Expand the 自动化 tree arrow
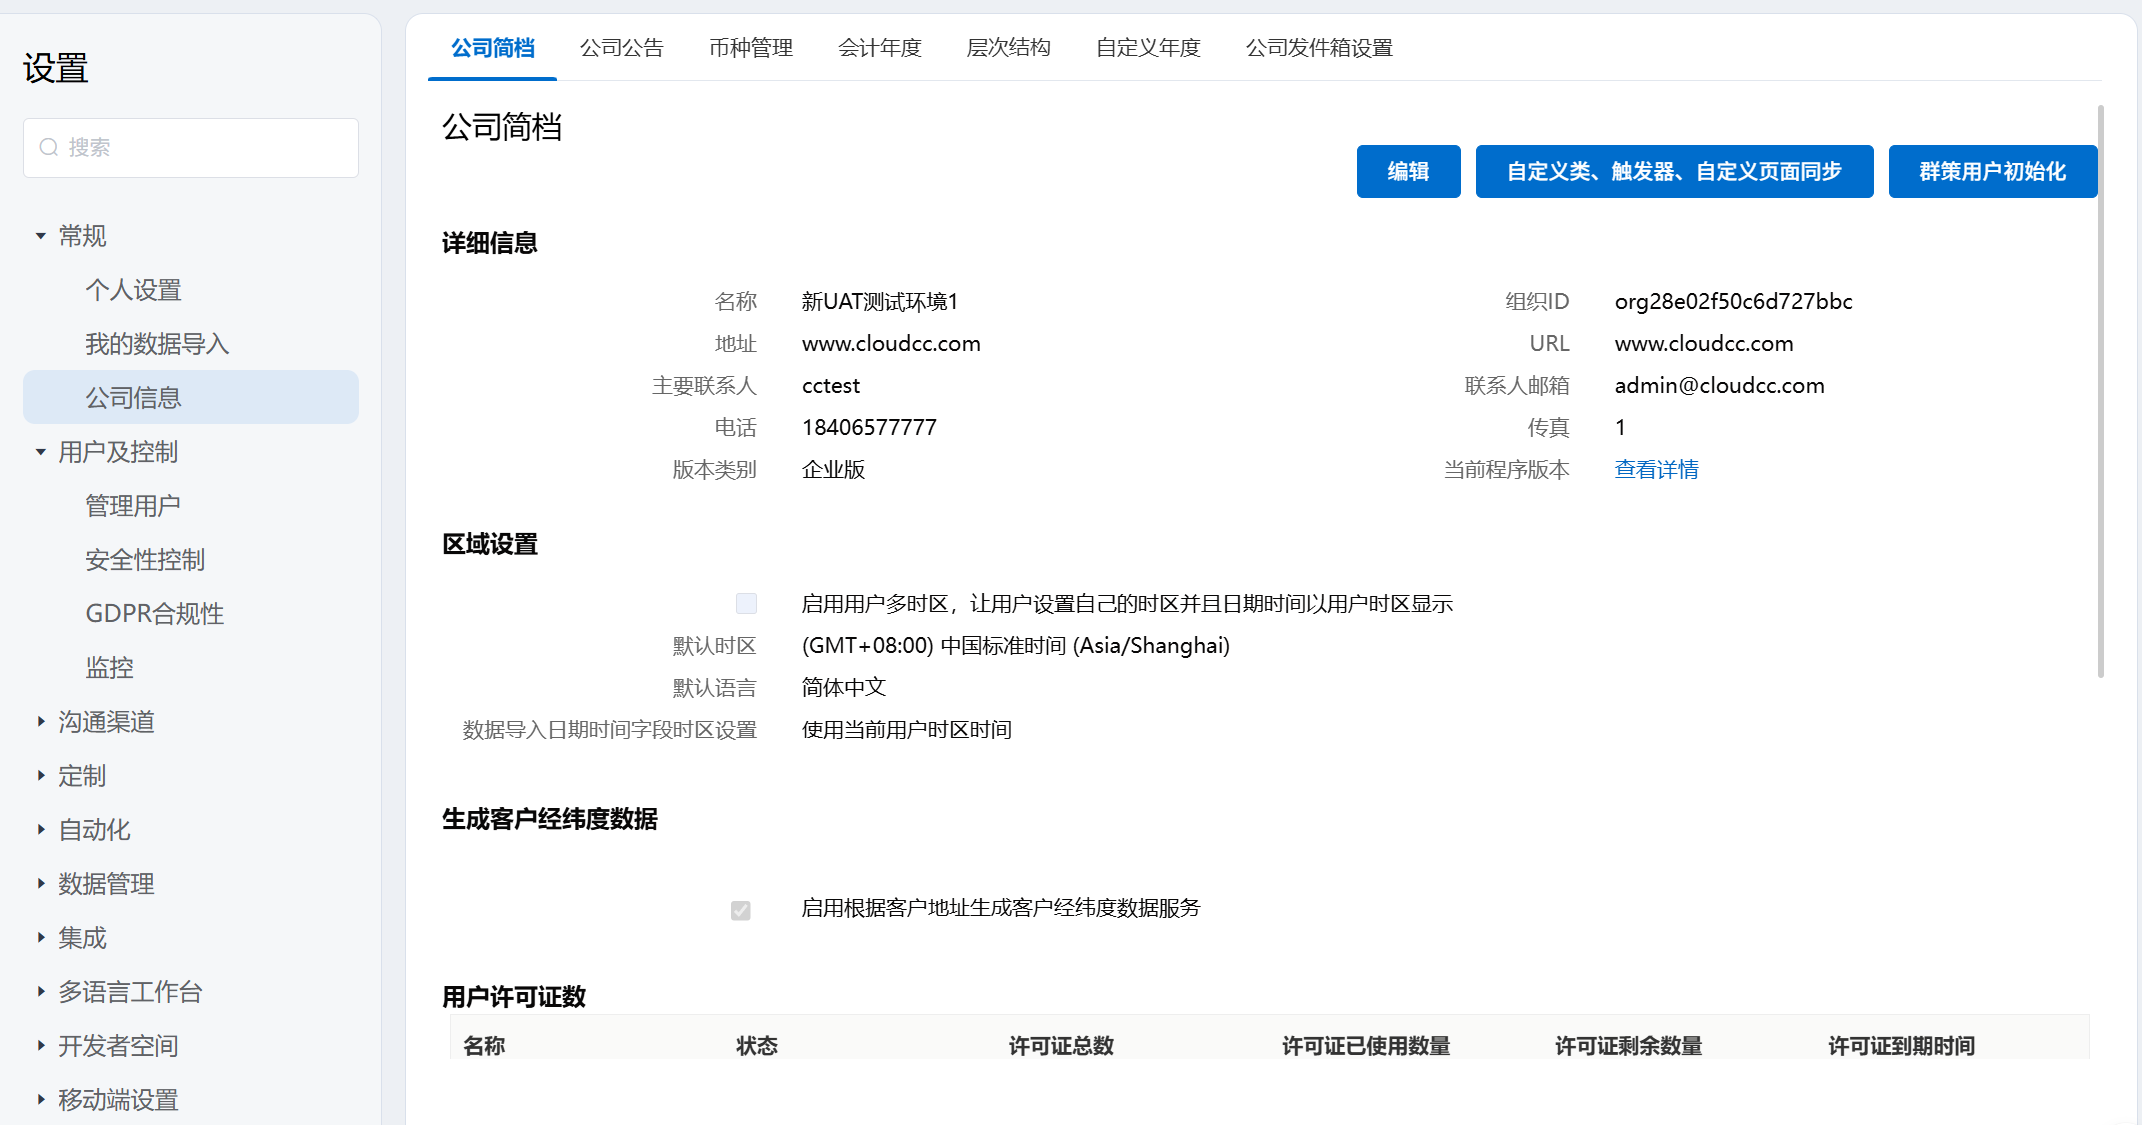Screen dimensions: 2142x1125 tap(41, 830)
